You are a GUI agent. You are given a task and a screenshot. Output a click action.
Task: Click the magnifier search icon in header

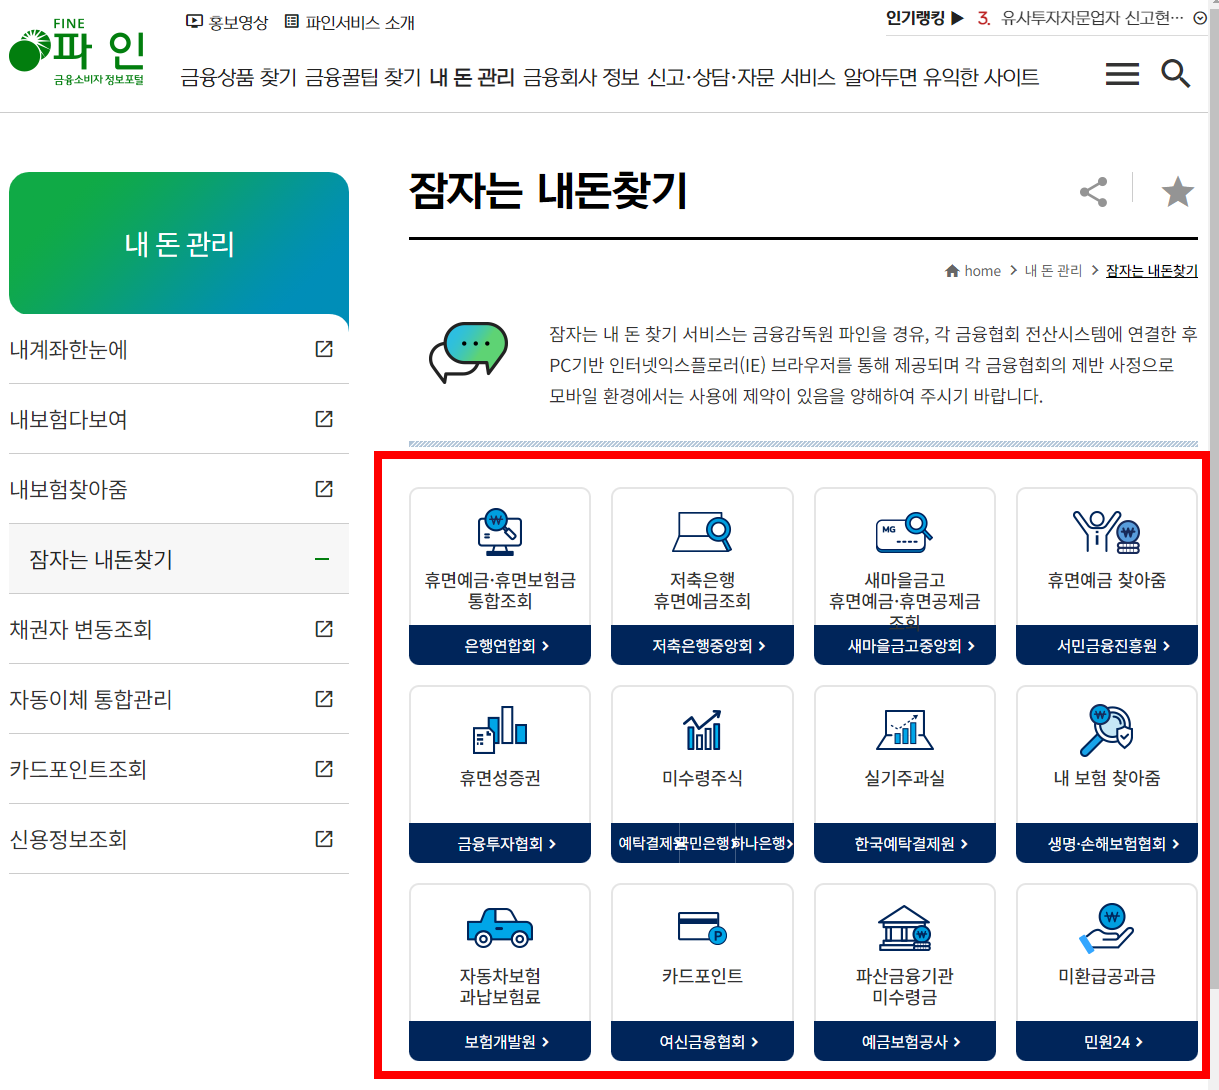(1175, 73)
